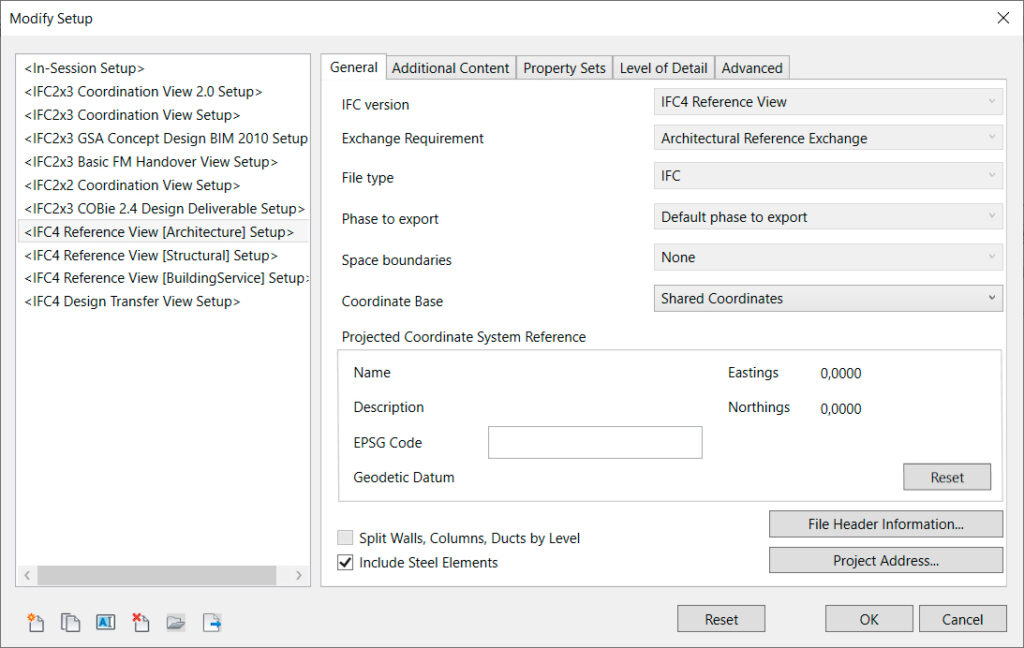Click the scroll right arrow in setup list

298,575
